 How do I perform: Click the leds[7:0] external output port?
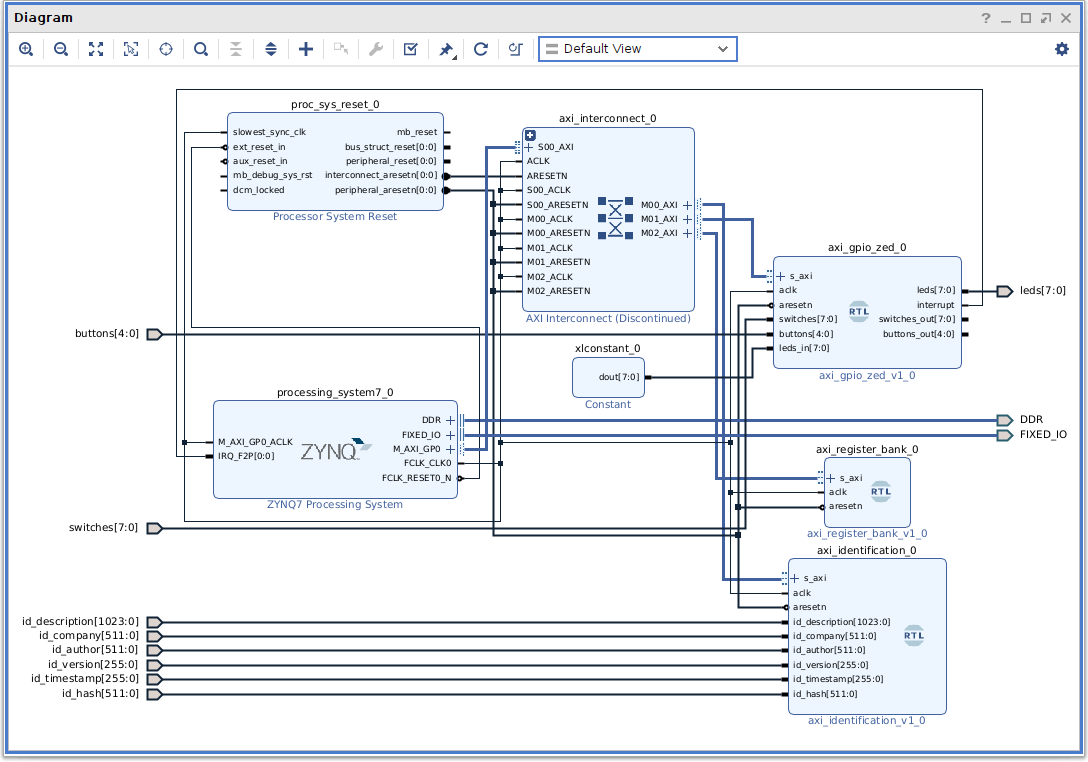click(1005, 291)
